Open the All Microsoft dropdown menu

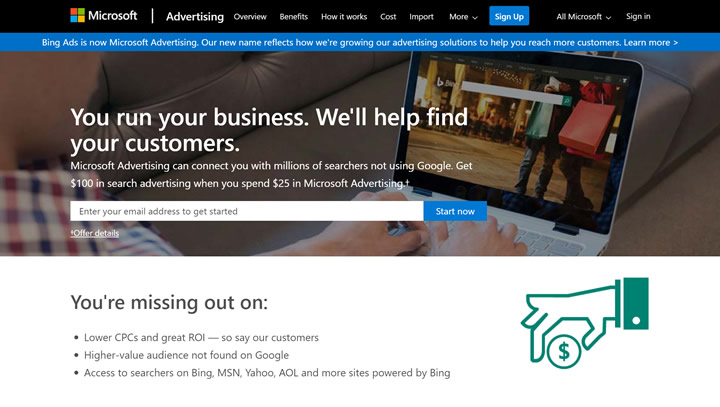point(584,17)
